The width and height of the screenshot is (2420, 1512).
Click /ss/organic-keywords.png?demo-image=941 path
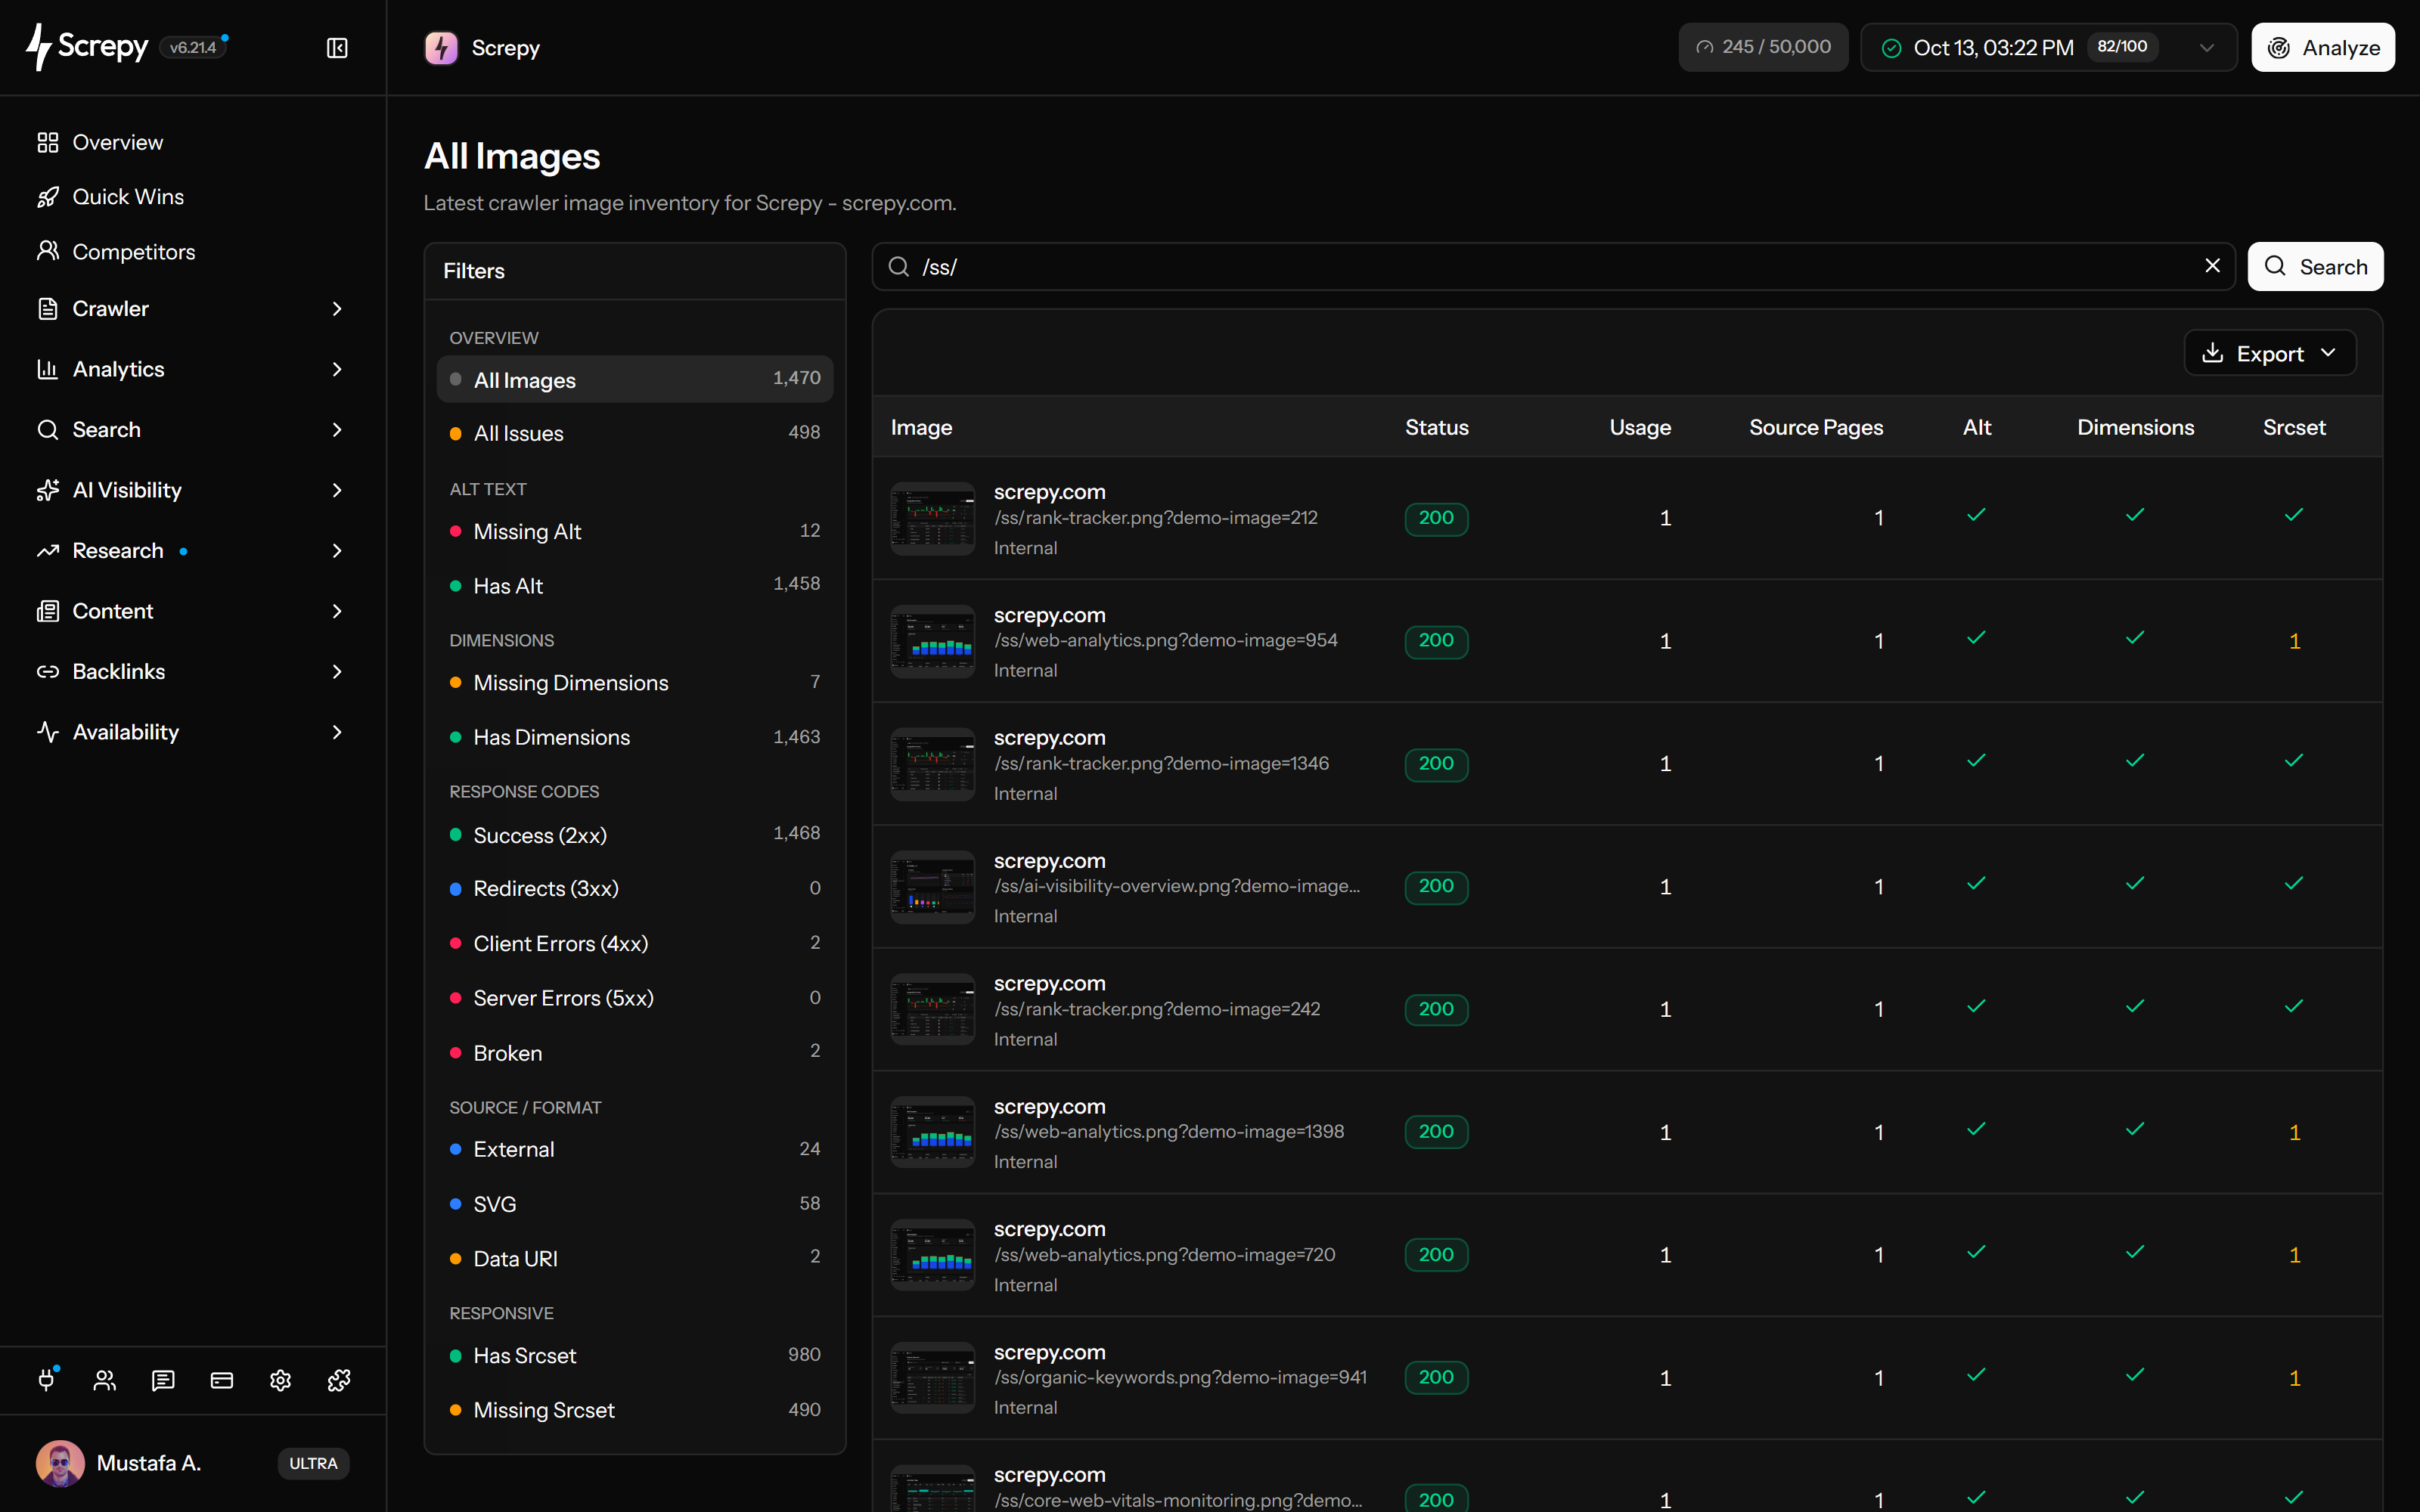[1180, 1377]
